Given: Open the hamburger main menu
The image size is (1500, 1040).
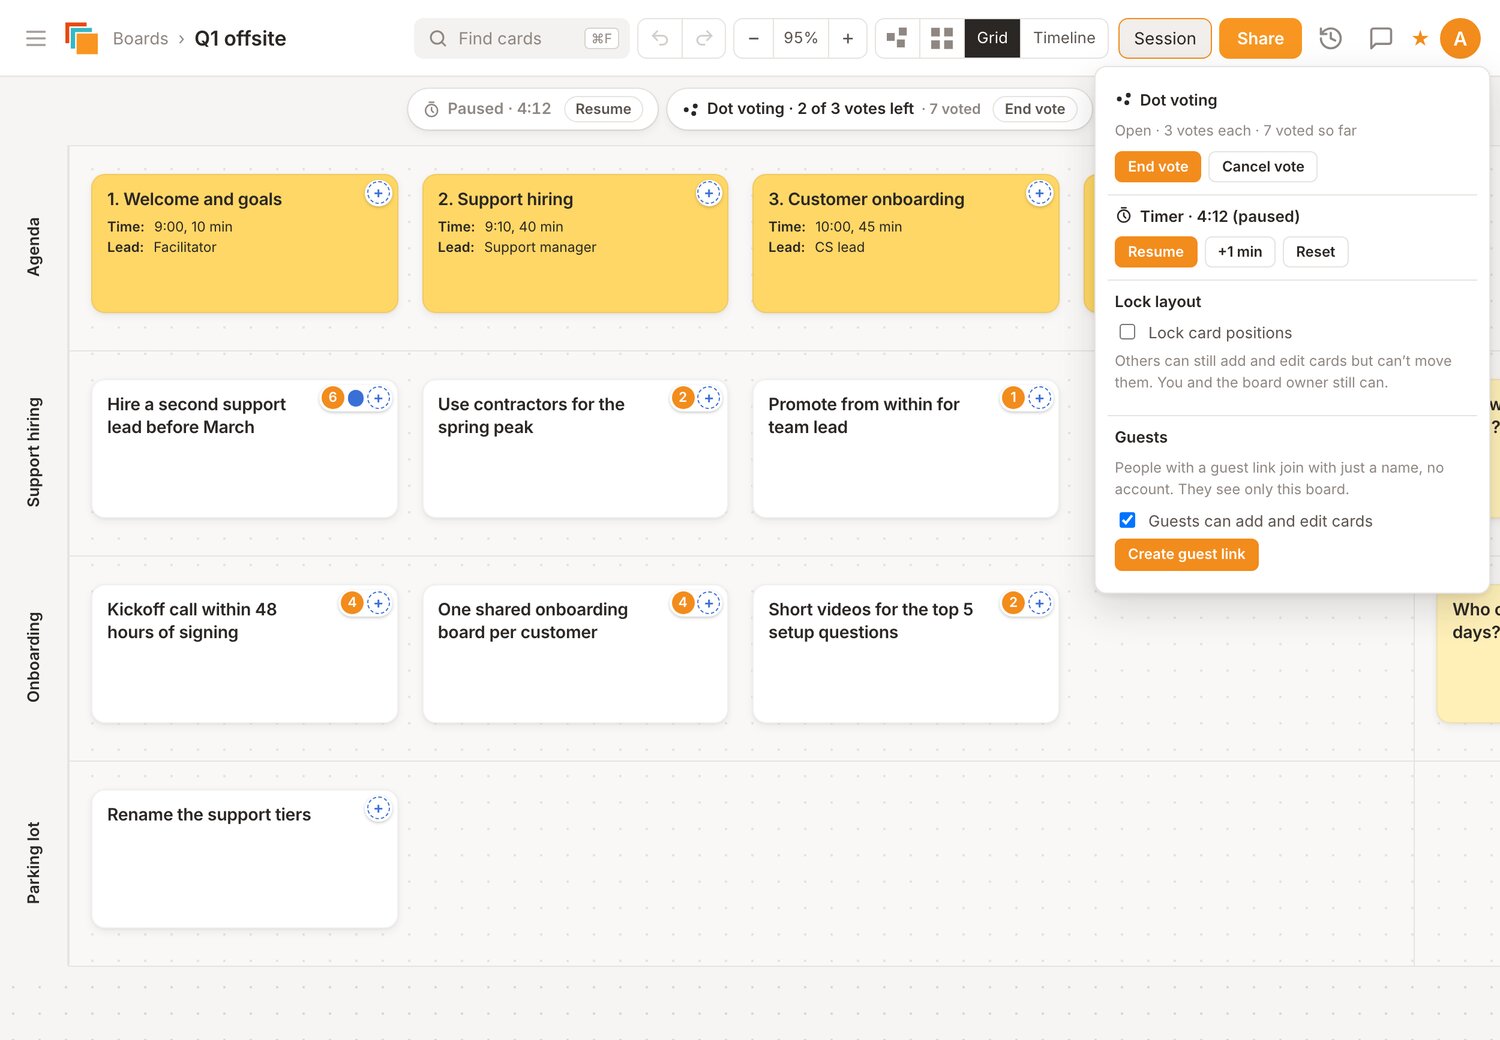Looking at the screenshot, I should (x=36, y=38).
